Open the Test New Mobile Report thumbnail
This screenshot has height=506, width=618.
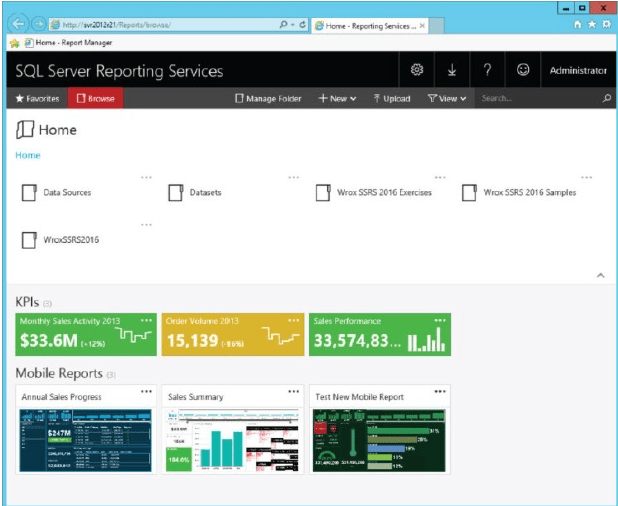click(x=379, y=440)
